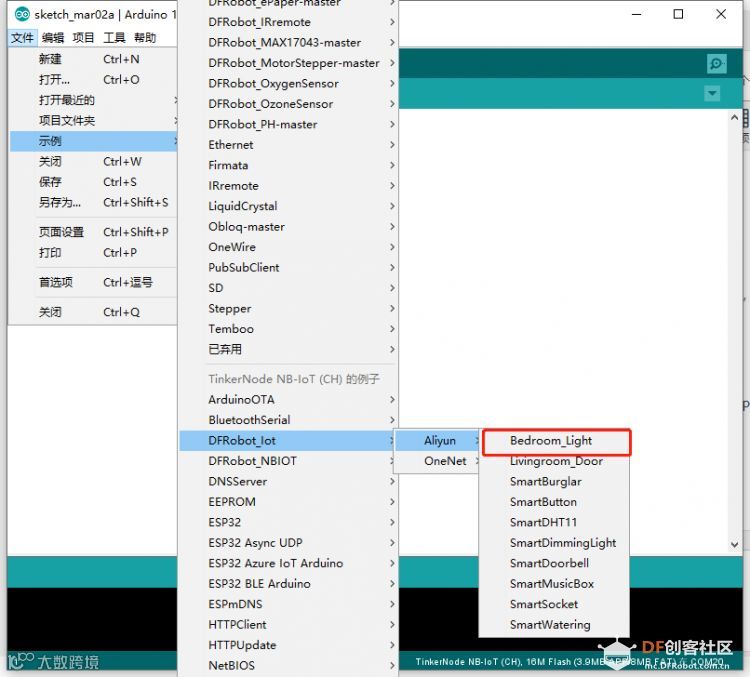Select 新建 from the file menu

[x=93, y=59]
